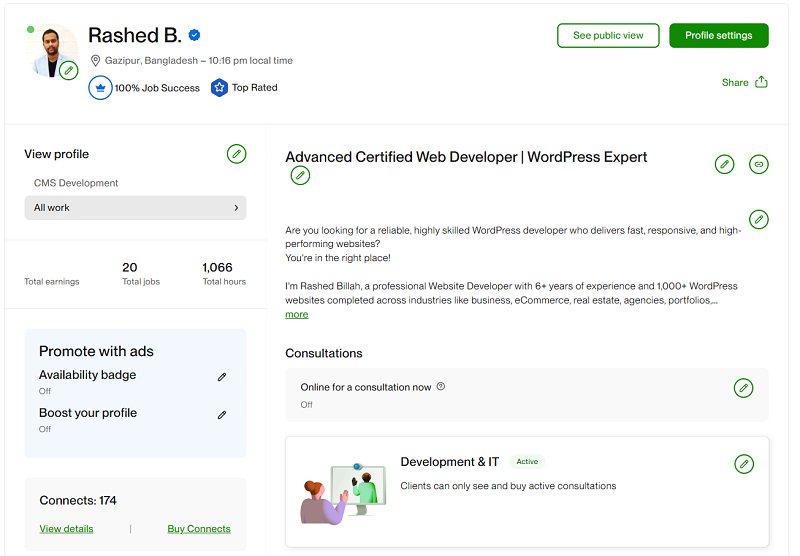This screenshot has height=556, width=800.
Task: Edit Online for a consultation now setting
Action: click(743, 388)
